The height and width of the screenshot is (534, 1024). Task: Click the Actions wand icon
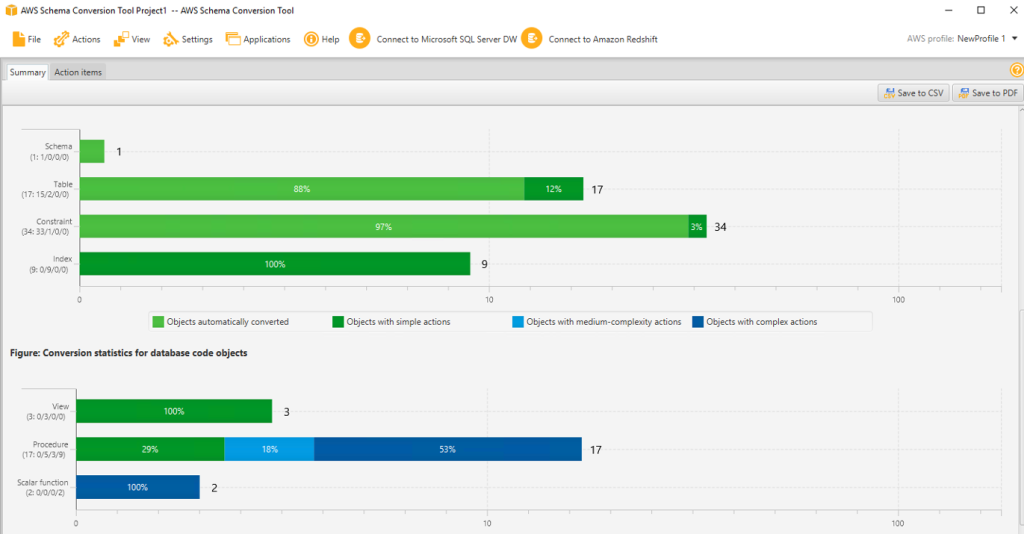coord(61,39)
